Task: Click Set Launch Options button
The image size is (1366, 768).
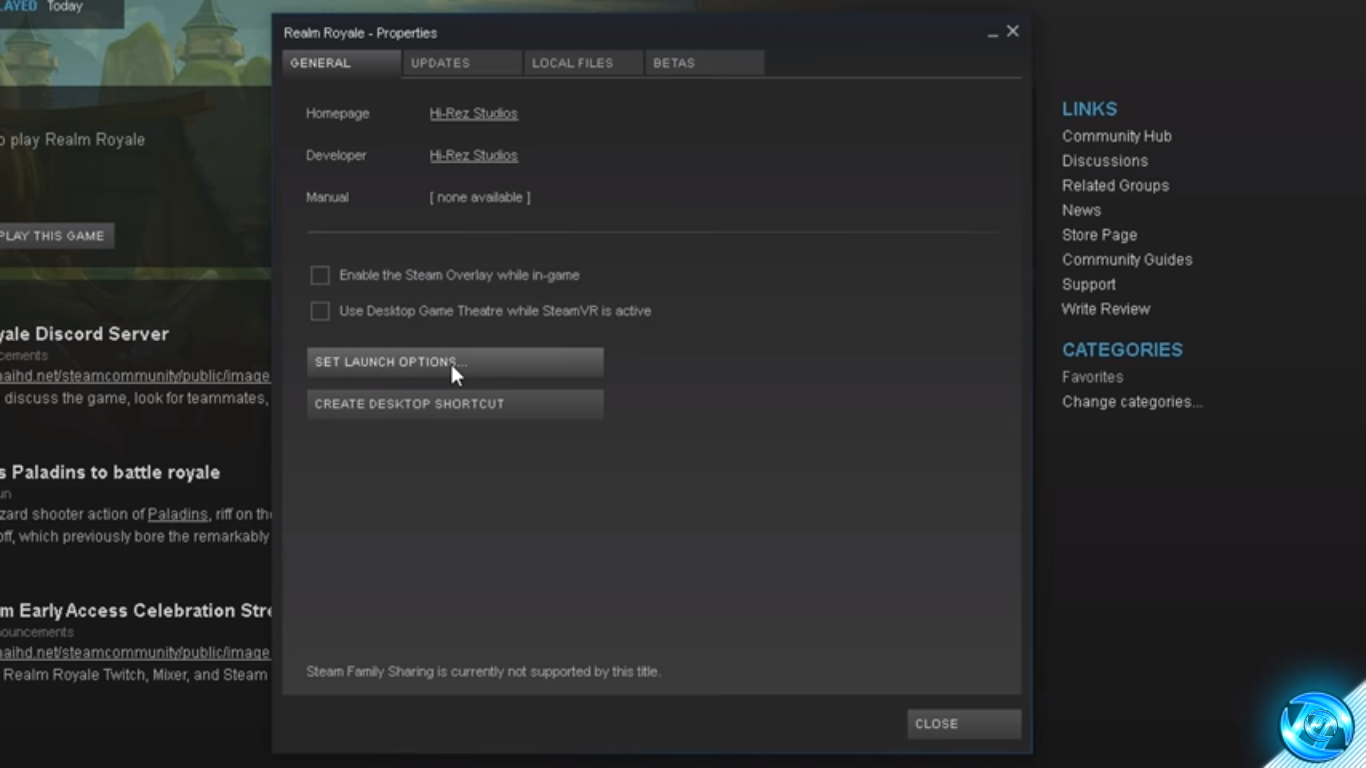Action: click(x=455, y=362)
